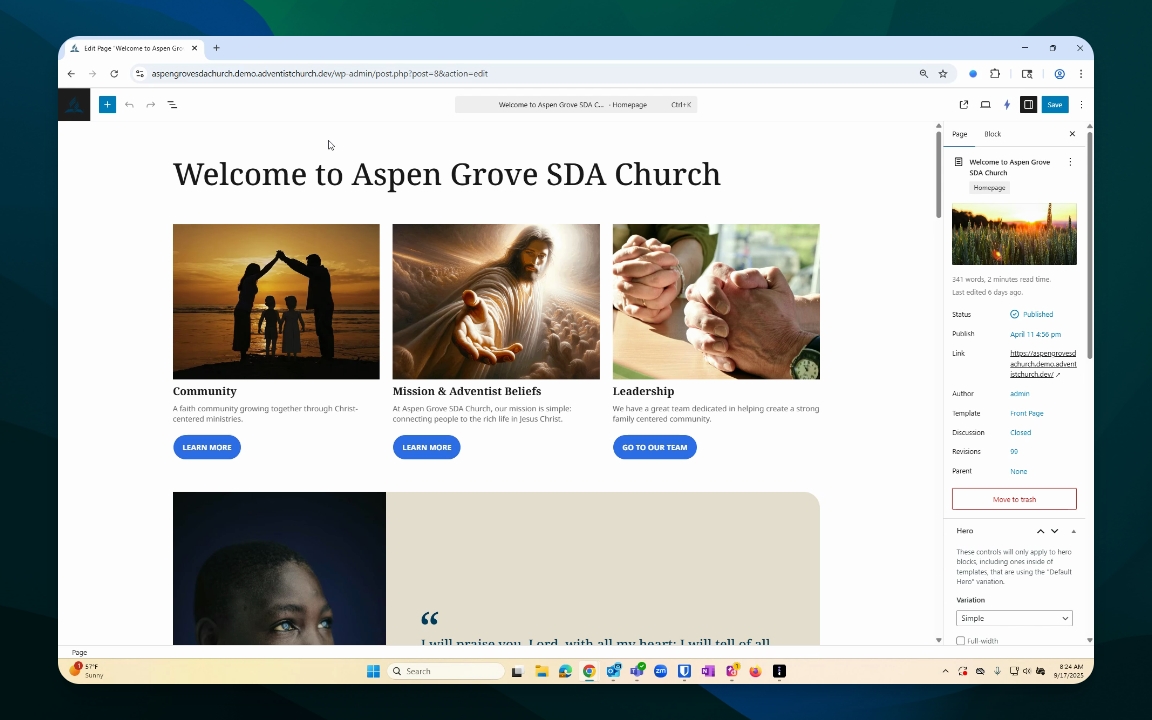The height and width of the screenshot is (720, 1152).
Task: View page in new tab icon
Action: pos(964,104)
